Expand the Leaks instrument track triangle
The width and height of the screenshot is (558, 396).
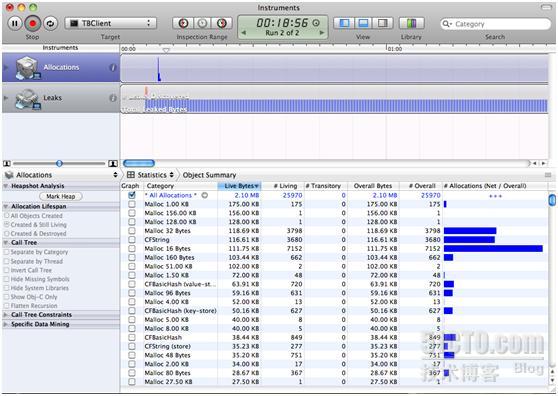(6, 98)
